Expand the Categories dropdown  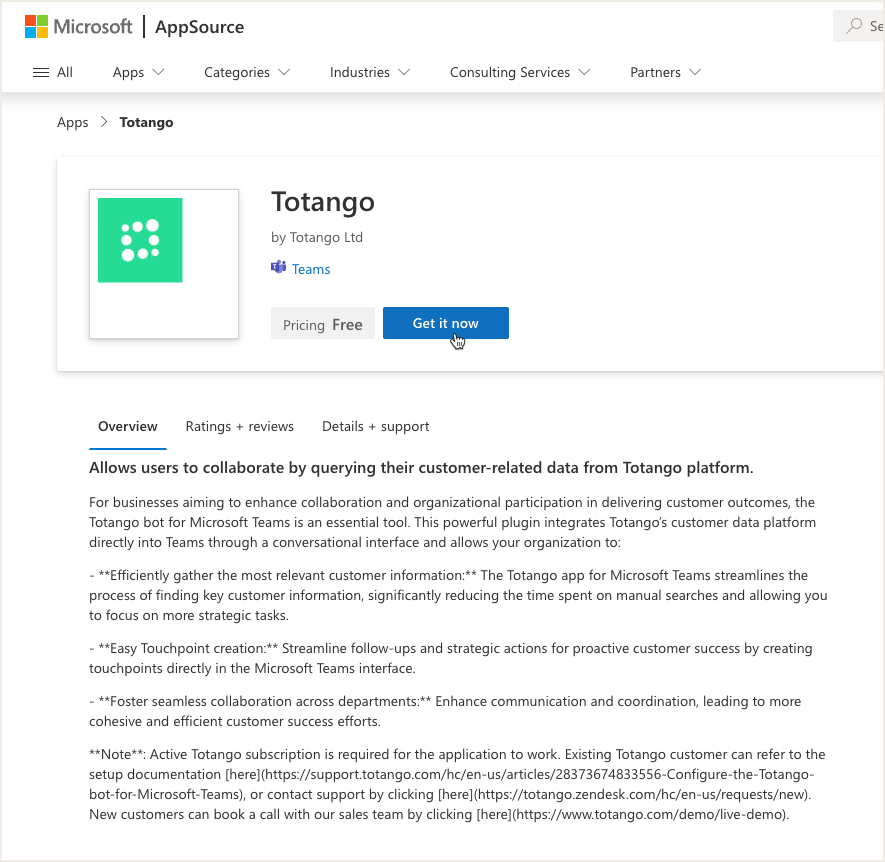coord(247,72)
